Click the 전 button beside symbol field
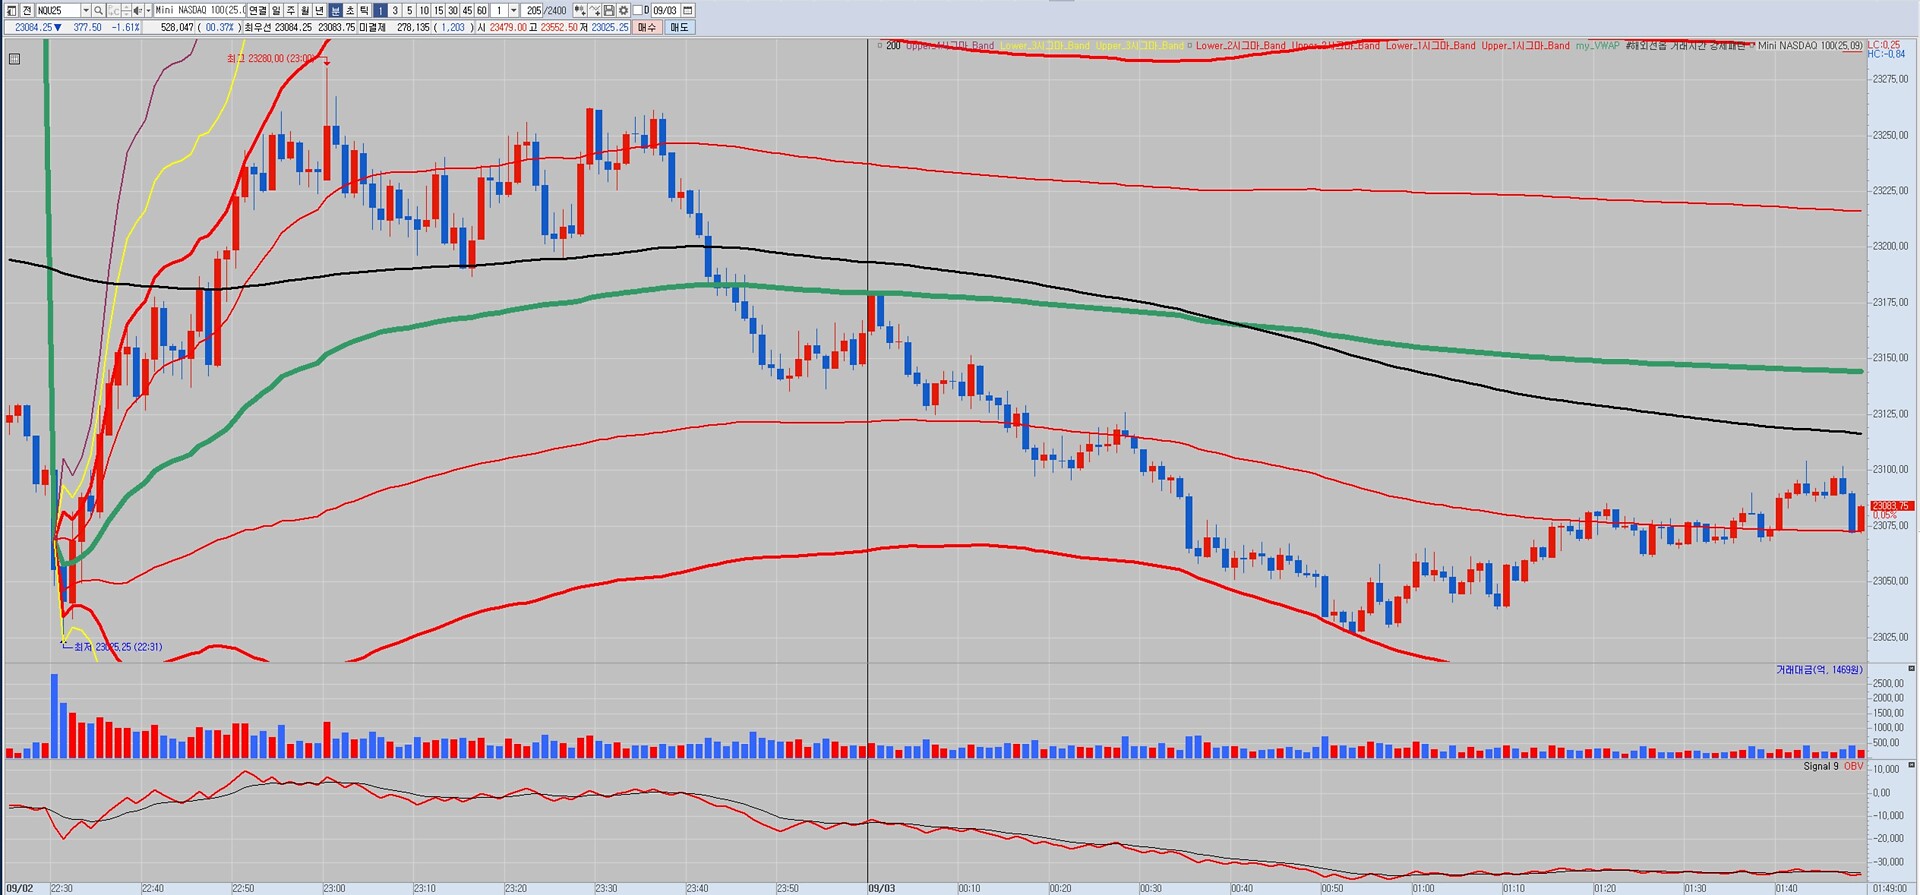Screen dimensions: 1920x895 [x=27, y=10]
